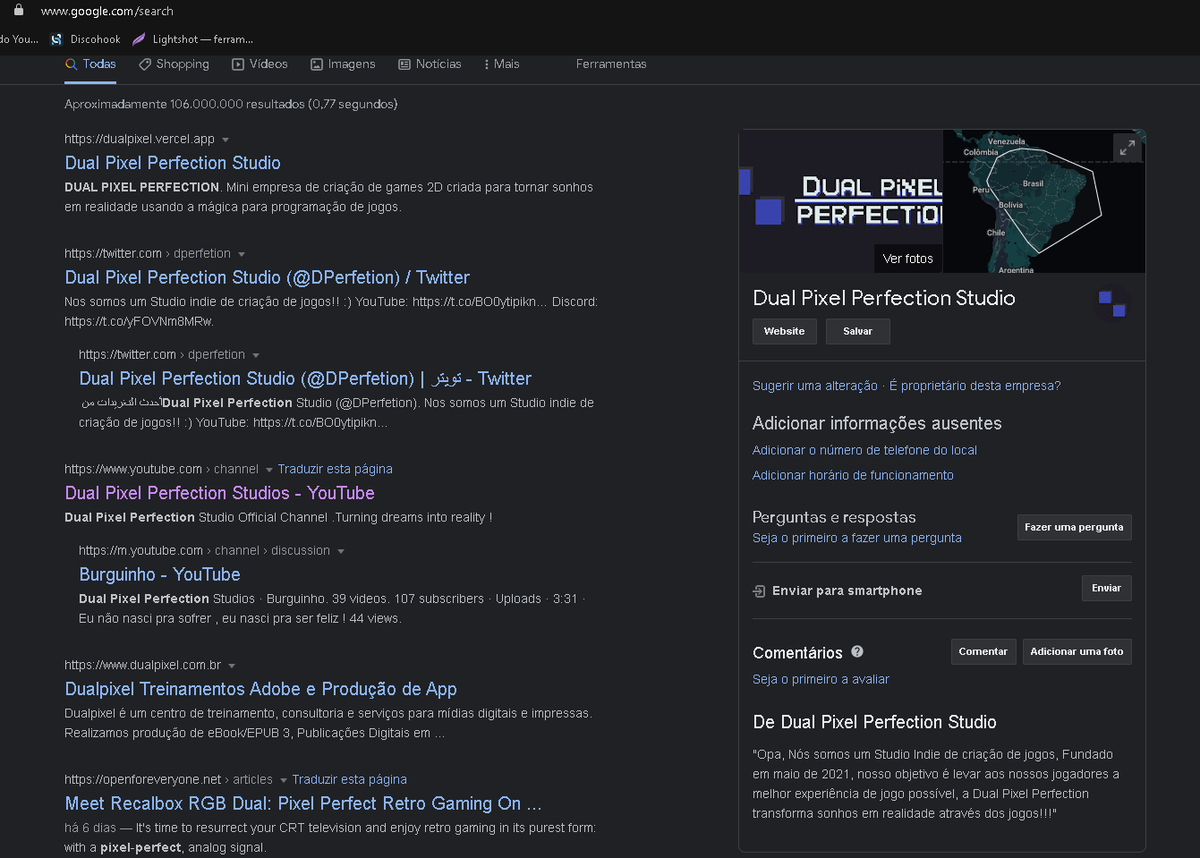Click Traduzir esta página on the openforeveryone result
The image size is (1200, 858).
click(349, 780)
